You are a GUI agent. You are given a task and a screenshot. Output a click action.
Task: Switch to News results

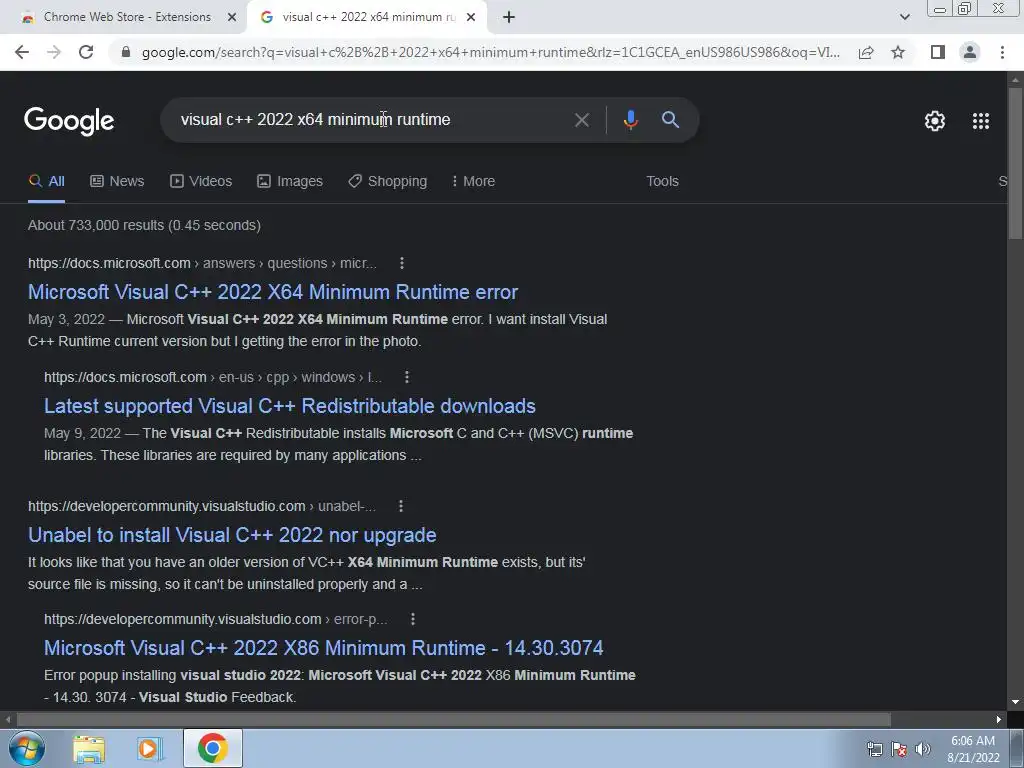pyautogui.click(x=117, y=182)
